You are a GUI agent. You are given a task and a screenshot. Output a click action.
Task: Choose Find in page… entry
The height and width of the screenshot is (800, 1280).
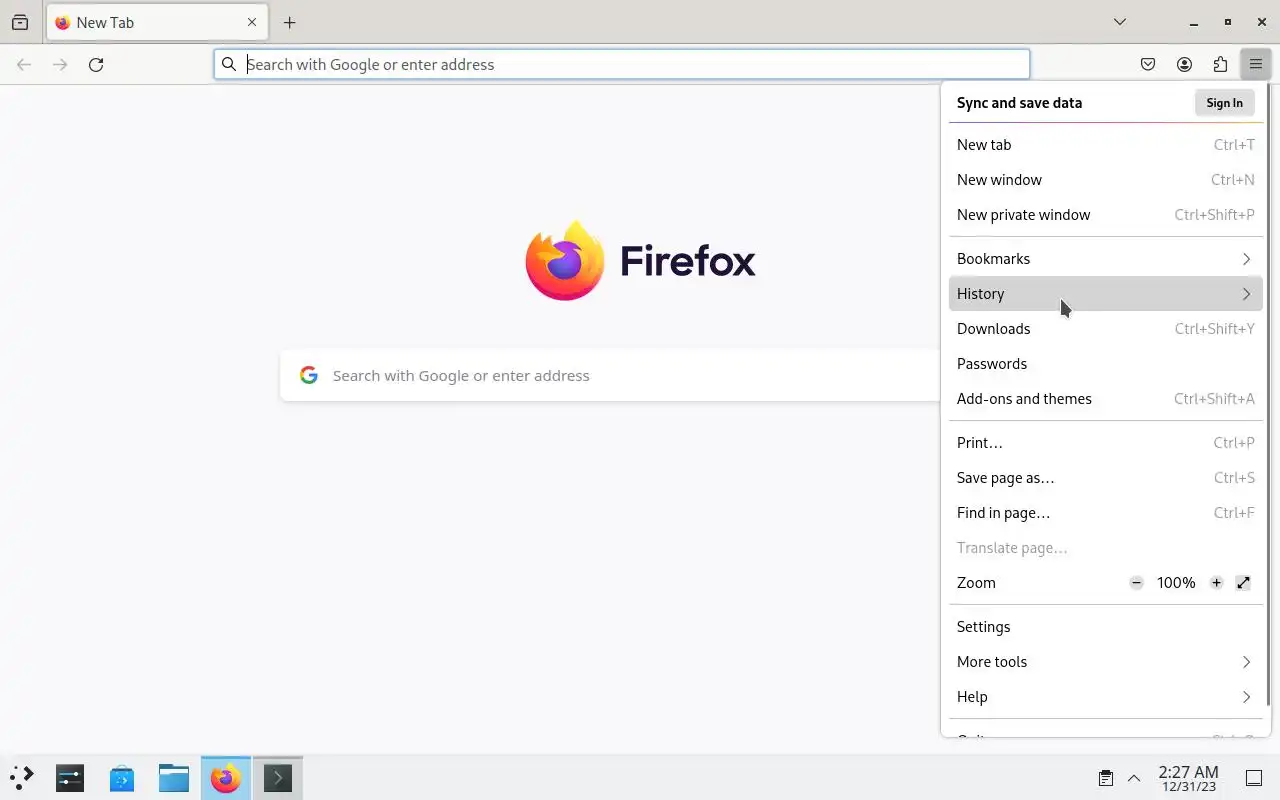(x=1106, y=513)
